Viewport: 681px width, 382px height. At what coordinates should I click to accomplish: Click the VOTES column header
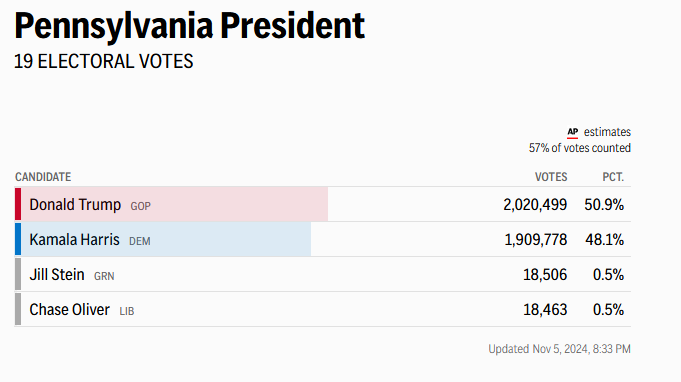pyautogui.click(x=551, y=177)
